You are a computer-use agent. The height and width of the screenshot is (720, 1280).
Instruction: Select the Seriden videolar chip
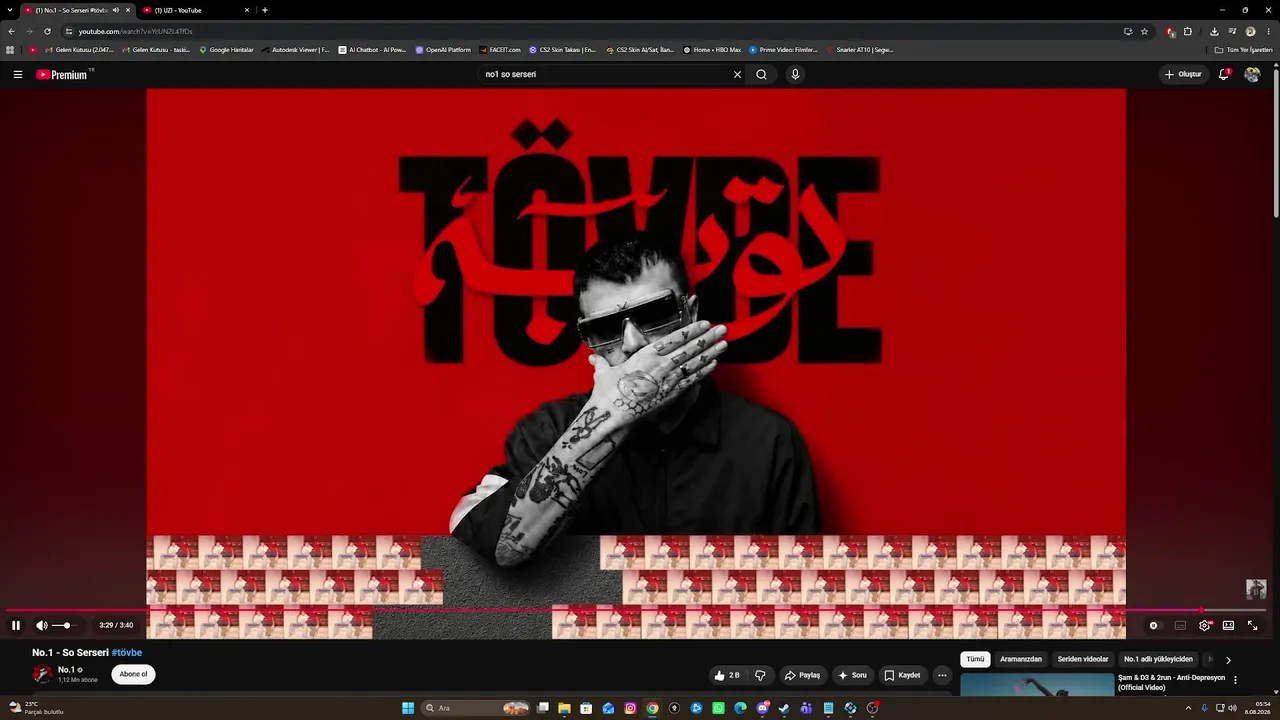[x=1083, y=660]
